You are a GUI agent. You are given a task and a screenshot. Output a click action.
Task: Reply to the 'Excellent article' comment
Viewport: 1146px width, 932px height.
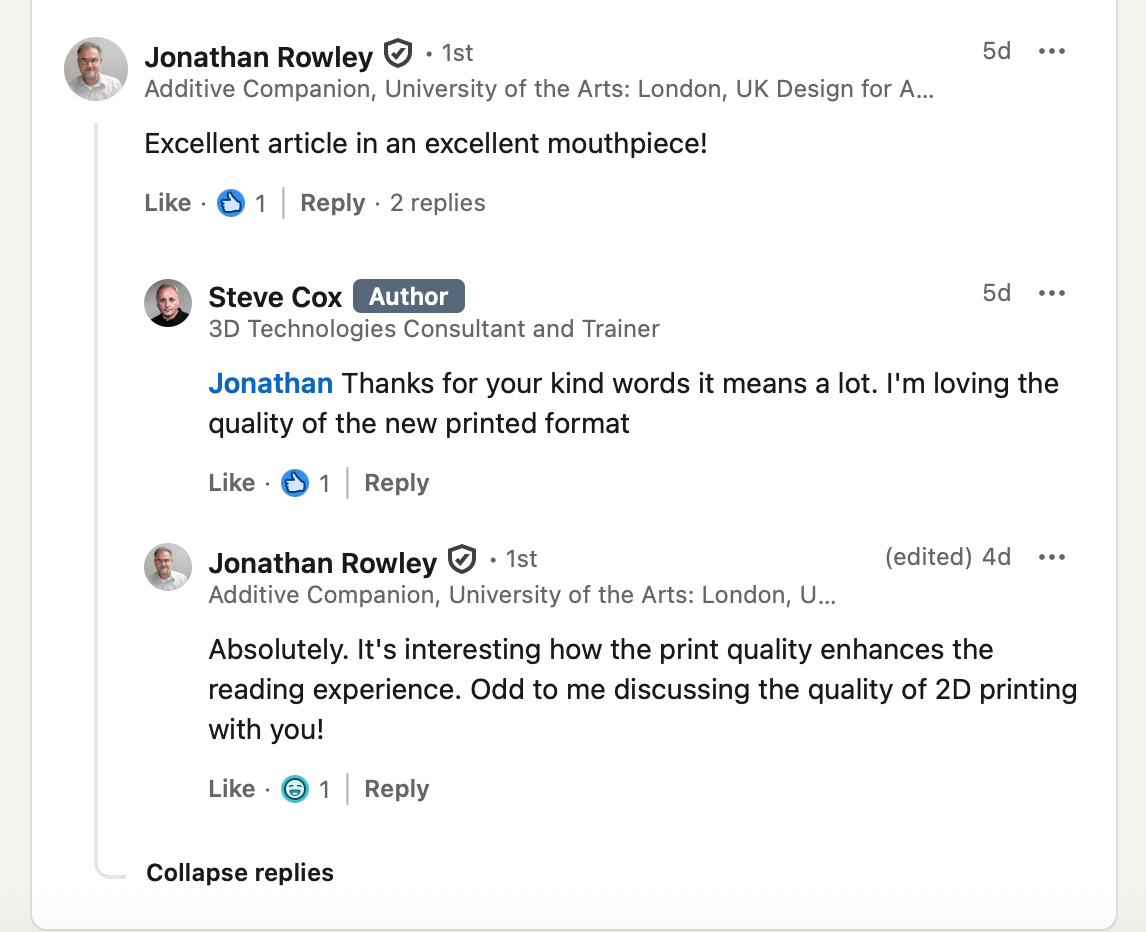332,203
